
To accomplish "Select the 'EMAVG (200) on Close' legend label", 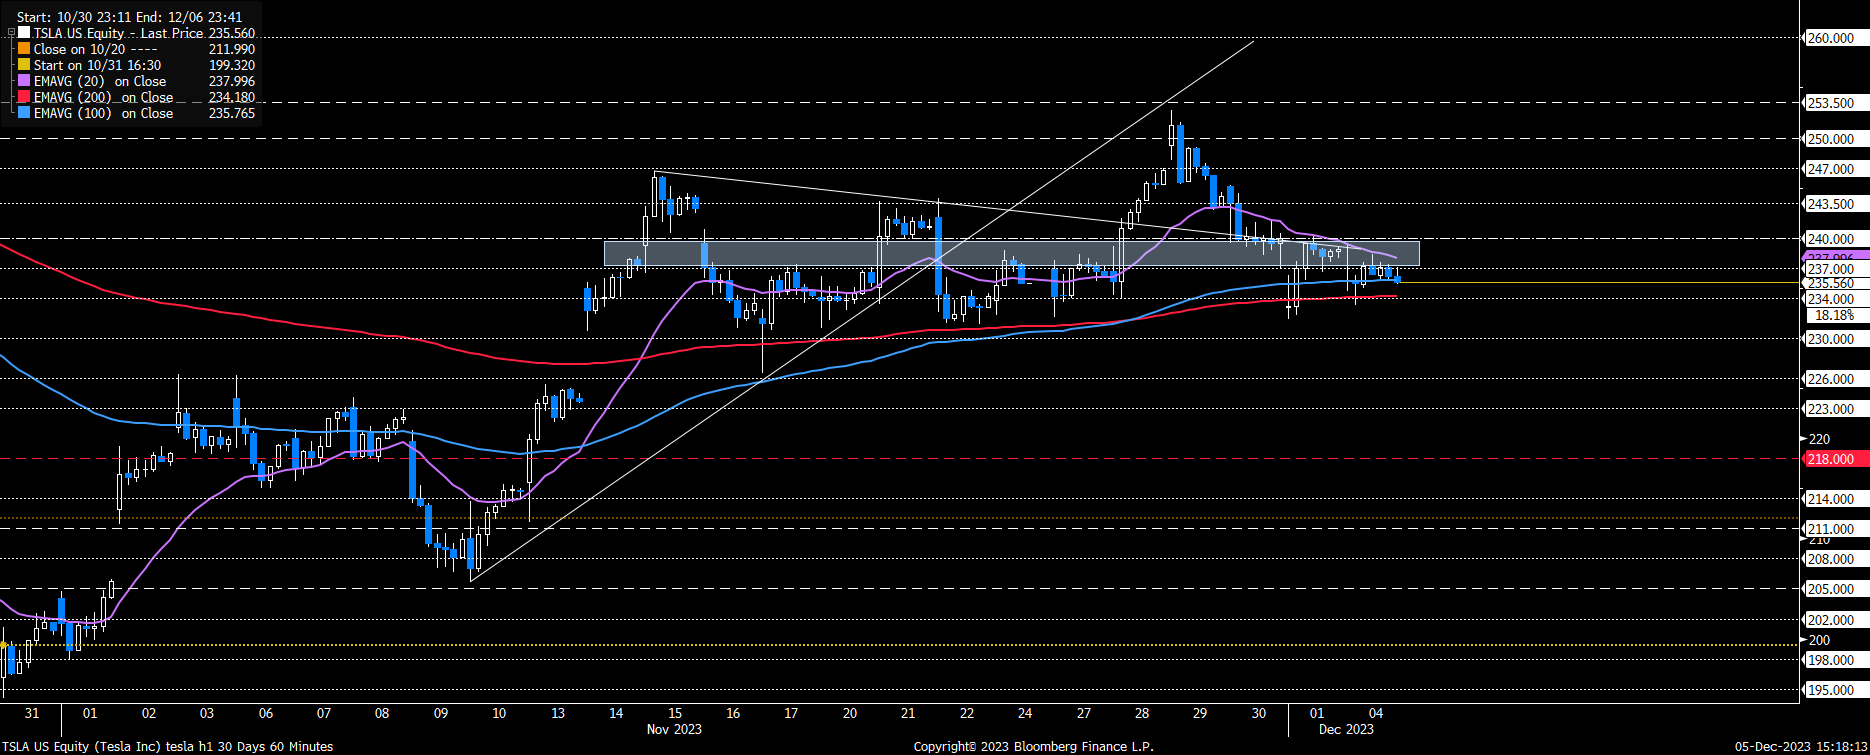I will [103, 97].
